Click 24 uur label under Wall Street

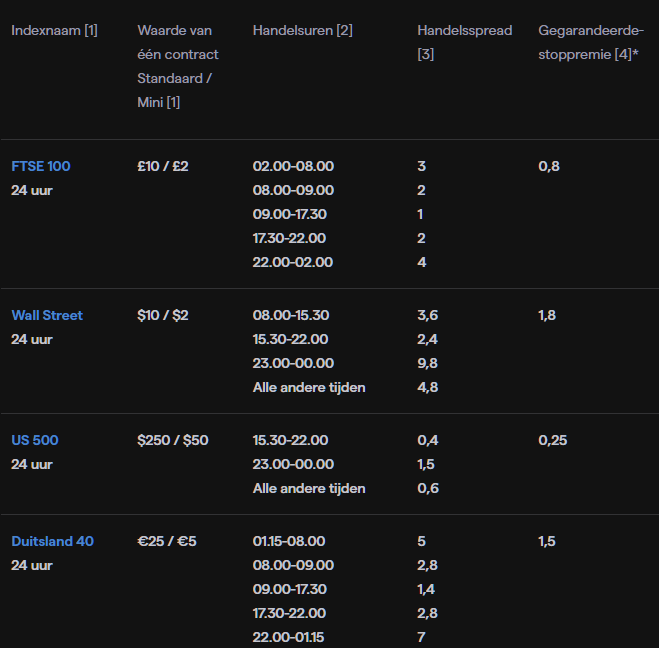32,339
